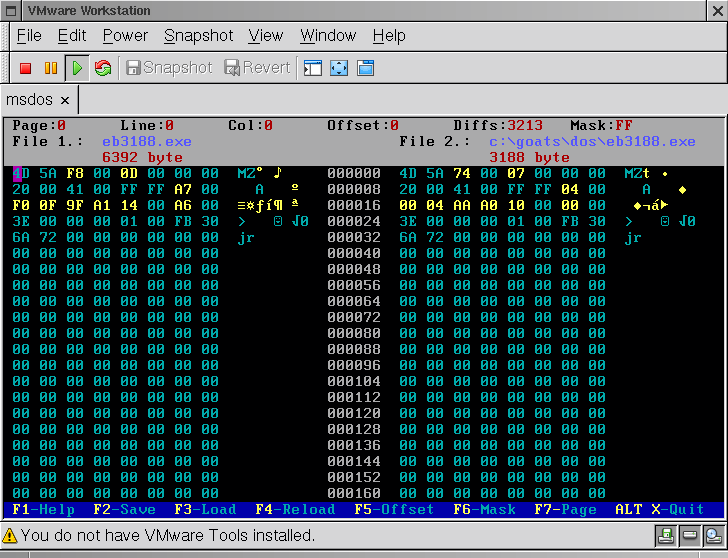Click the Offset:0 indicator
728x558 pixels.
[363, 125]
